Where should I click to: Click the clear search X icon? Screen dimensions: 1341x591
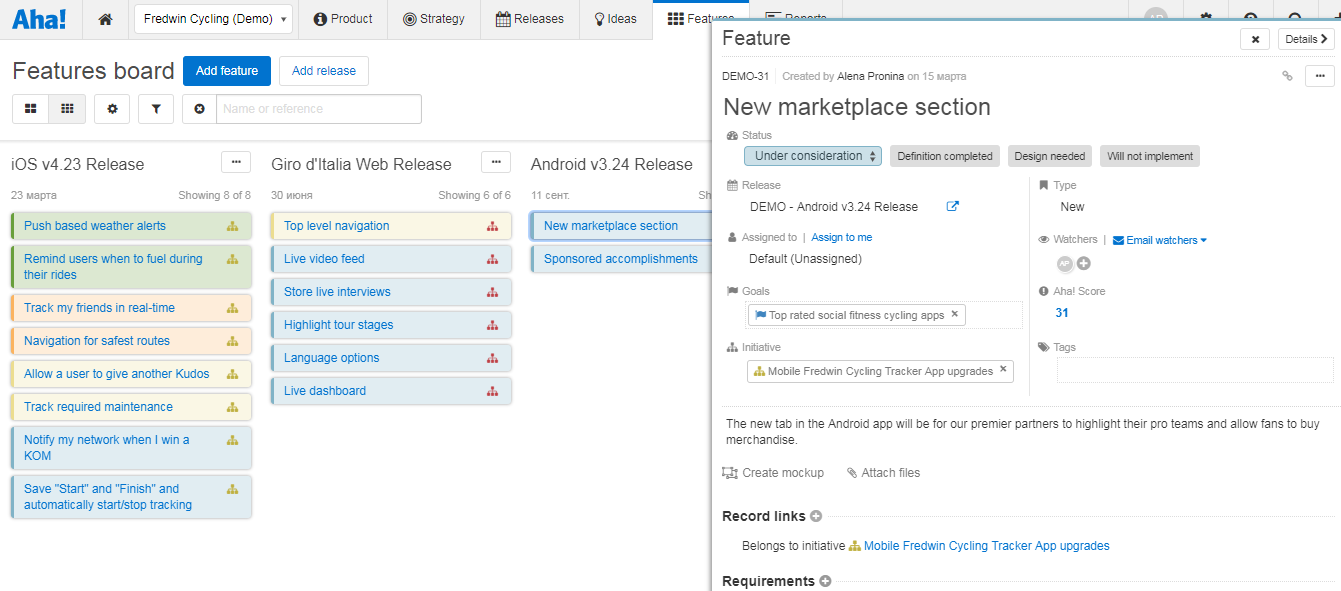click(x=200, y=109)
